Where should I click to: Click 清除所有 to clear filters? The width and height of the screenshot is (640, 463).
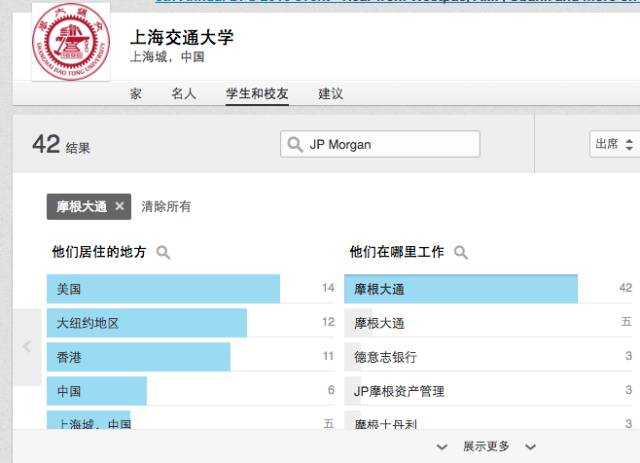coord(166,207)
